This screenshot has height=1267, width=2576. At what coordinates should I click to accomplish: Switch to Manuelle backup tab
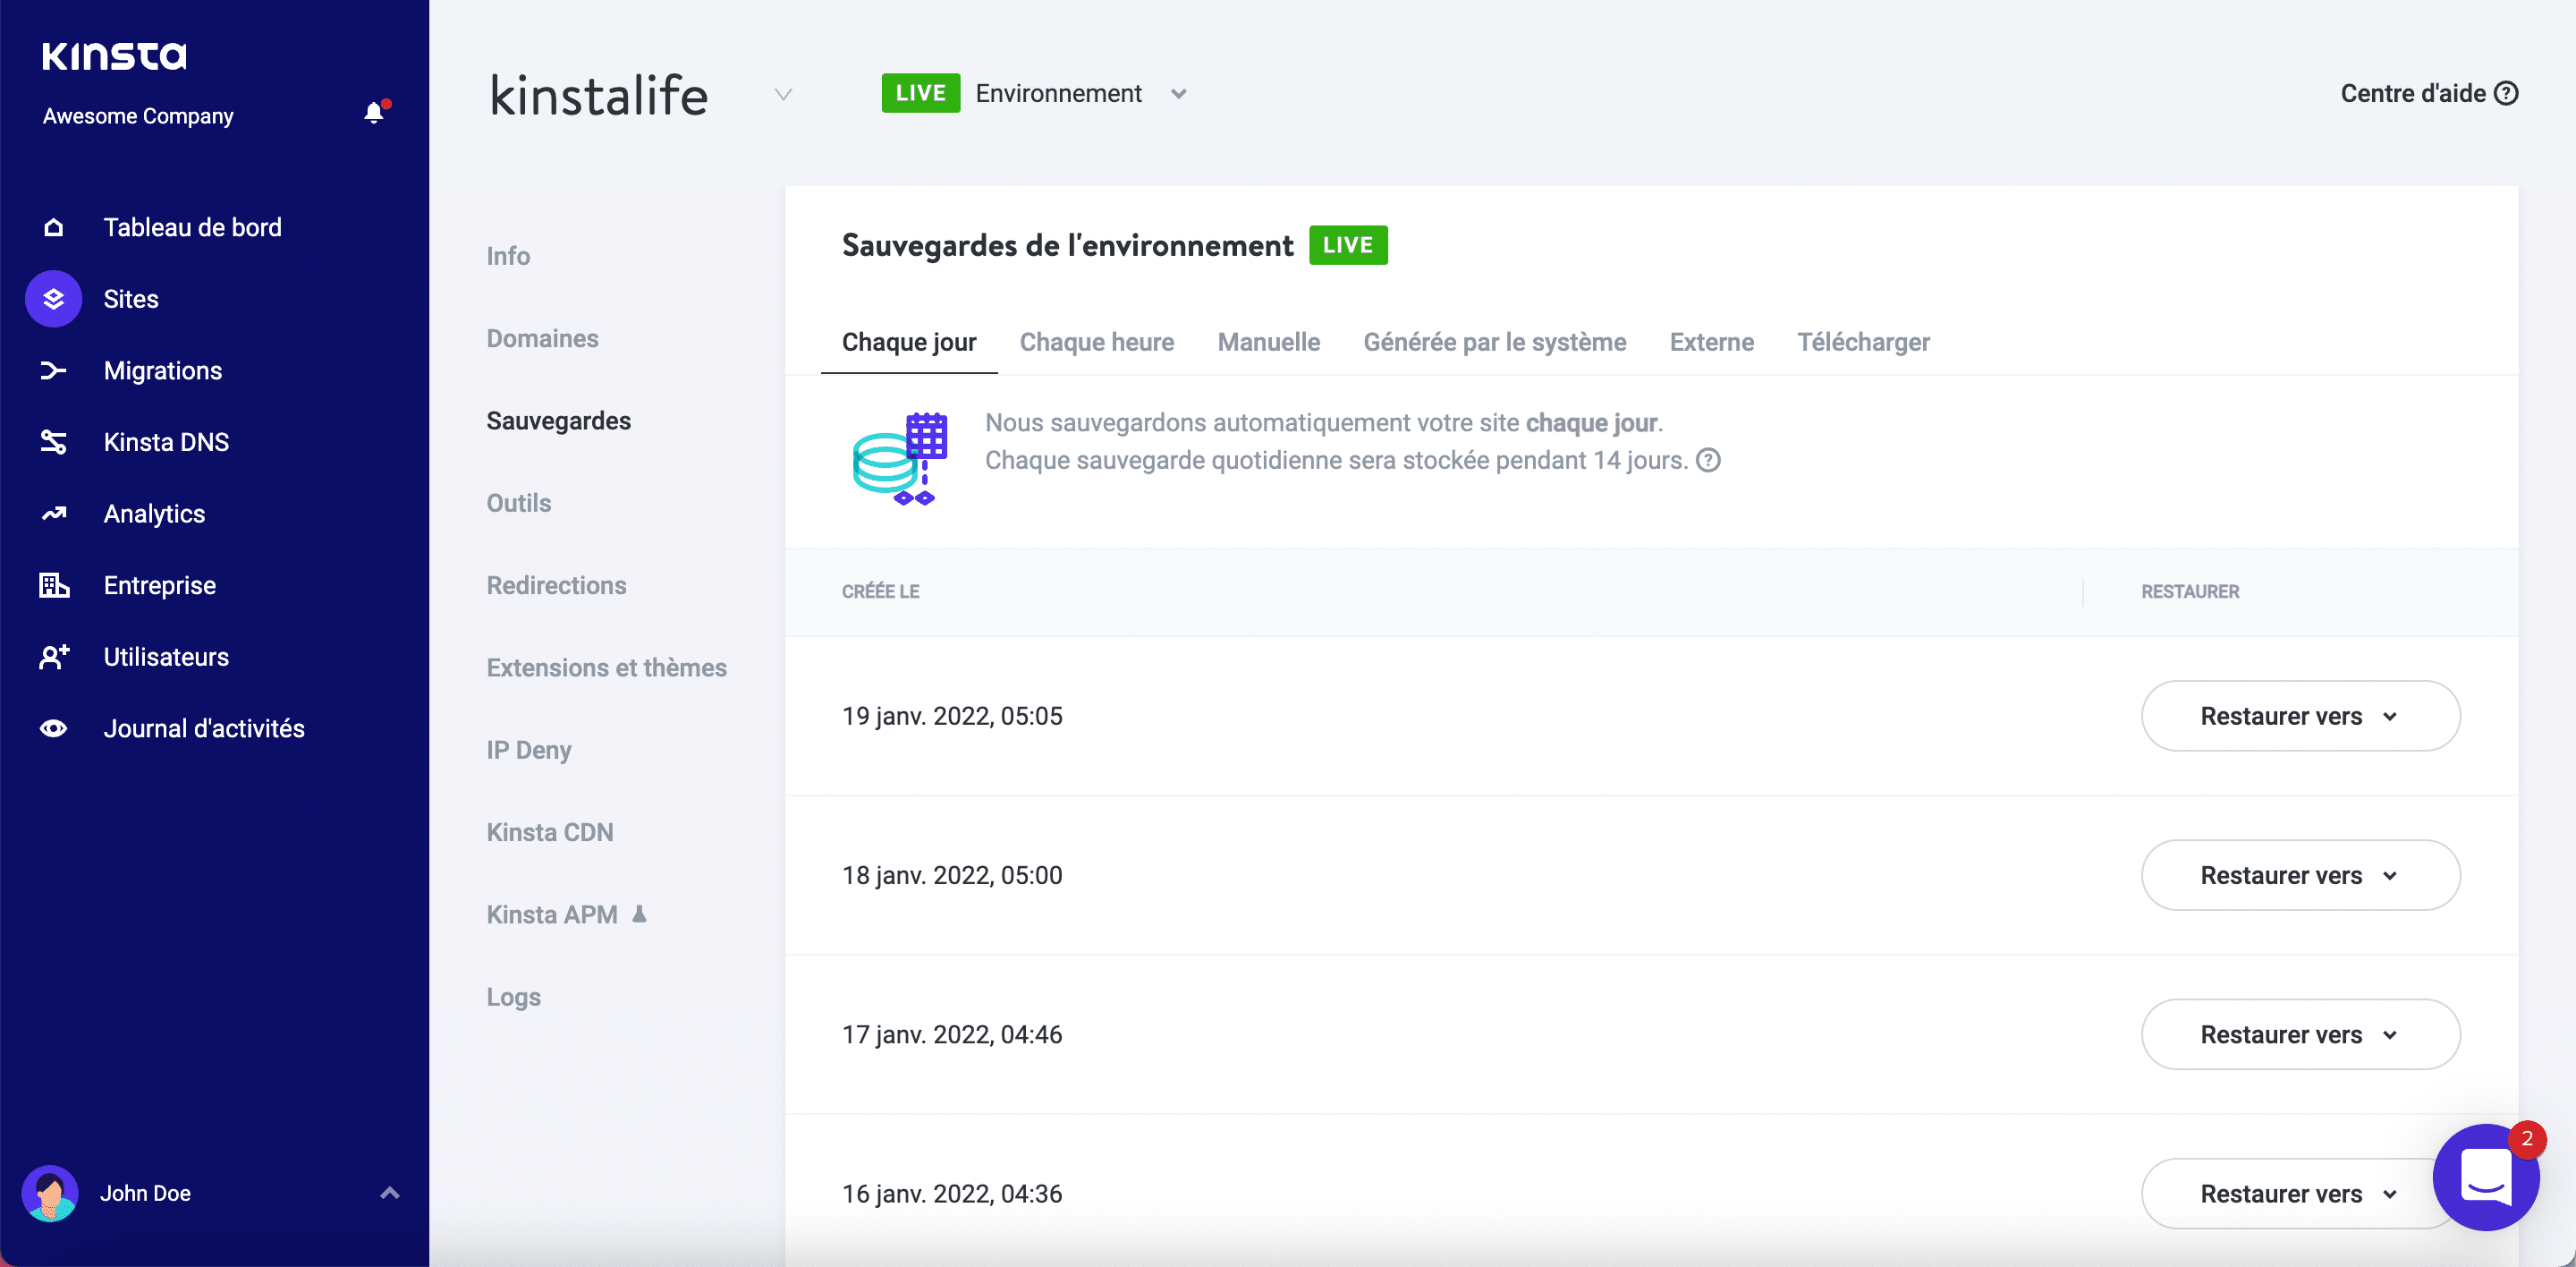point(1268,342)
